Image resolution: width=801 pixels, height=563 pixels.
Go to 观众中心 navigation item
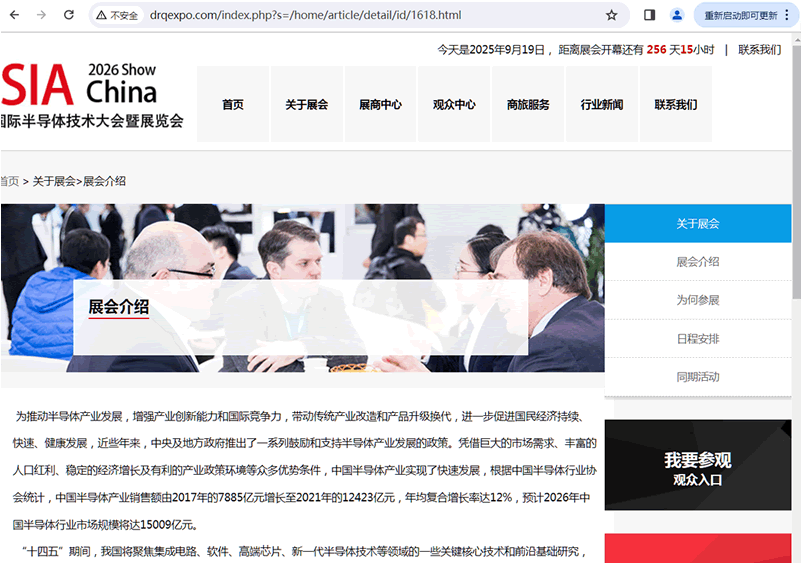click(x=454, y=104)
